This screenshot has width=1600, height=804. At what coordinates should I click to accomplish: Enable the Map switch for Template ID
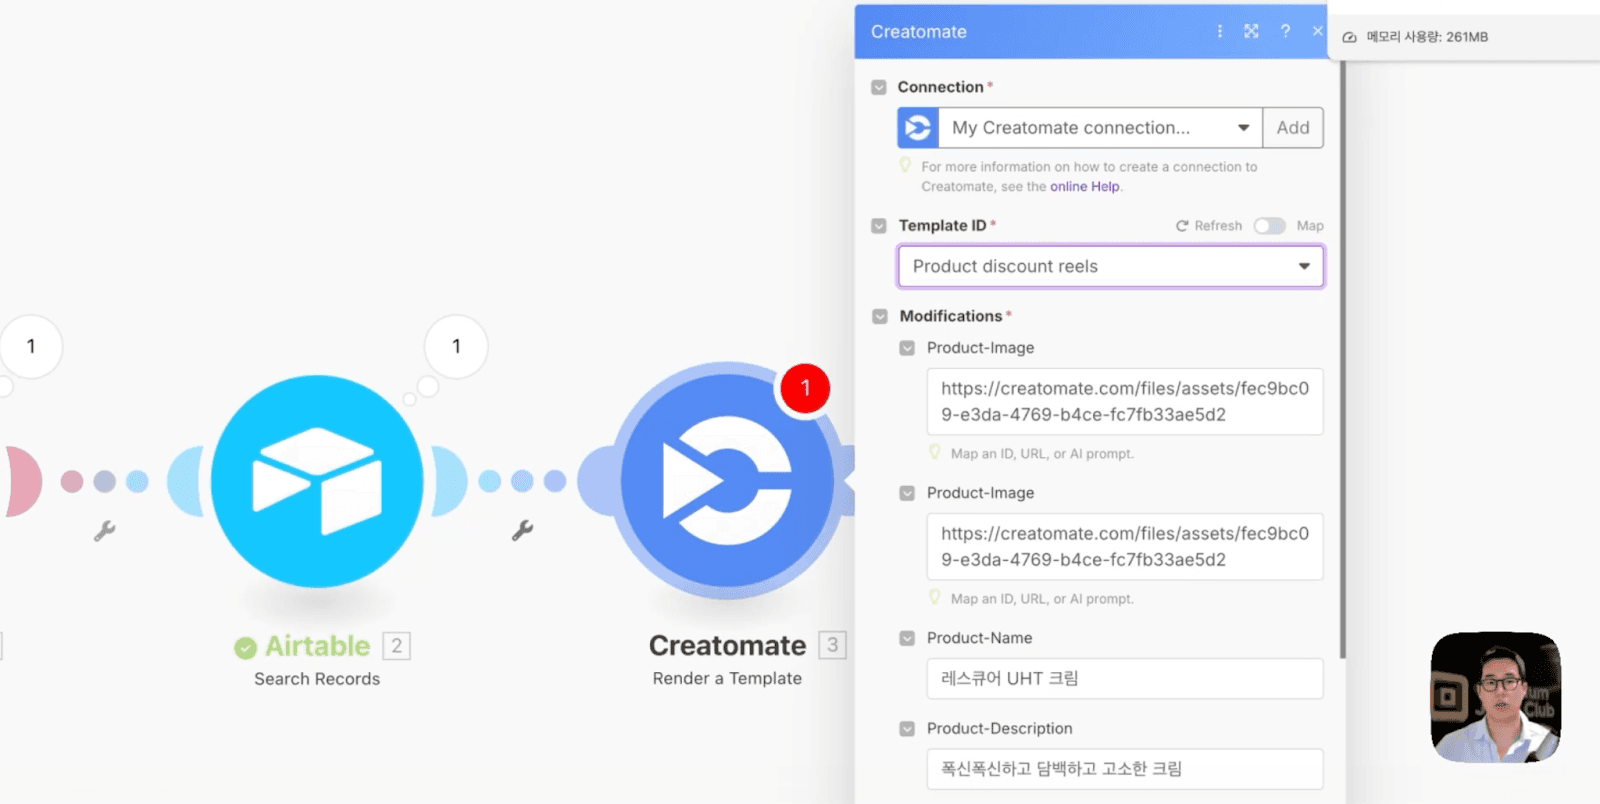pyautogui.click(x=1270, y=226)
